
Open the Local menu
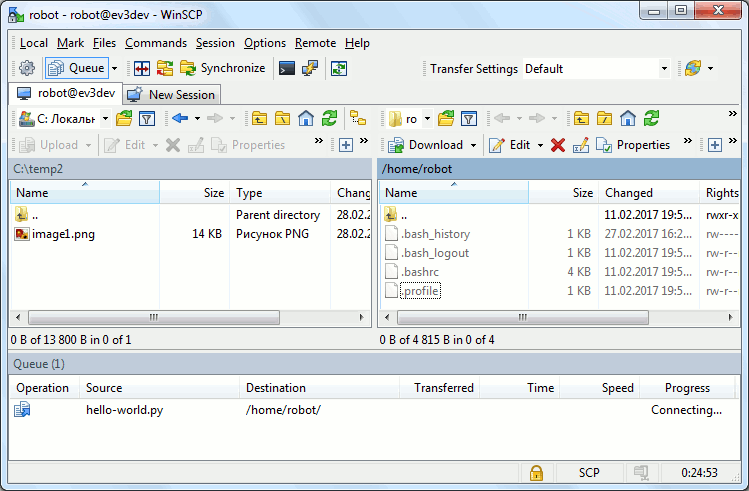[x=33, y=43]
